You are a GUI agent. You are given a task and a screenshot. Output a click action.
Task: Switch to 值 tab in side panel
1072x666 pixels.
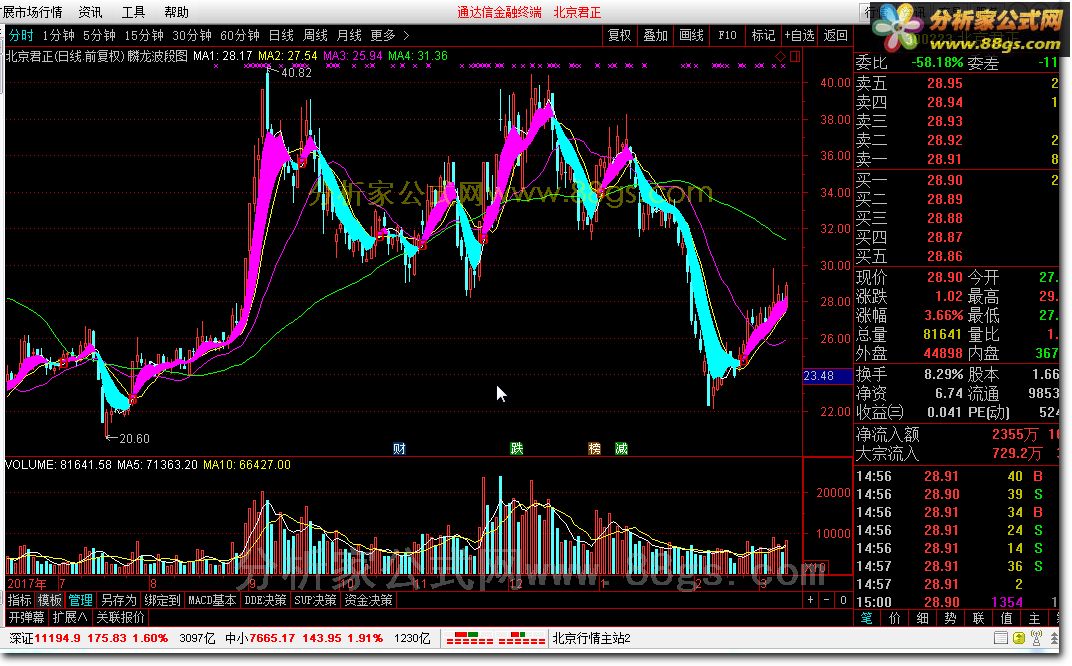click(1006, 618)
